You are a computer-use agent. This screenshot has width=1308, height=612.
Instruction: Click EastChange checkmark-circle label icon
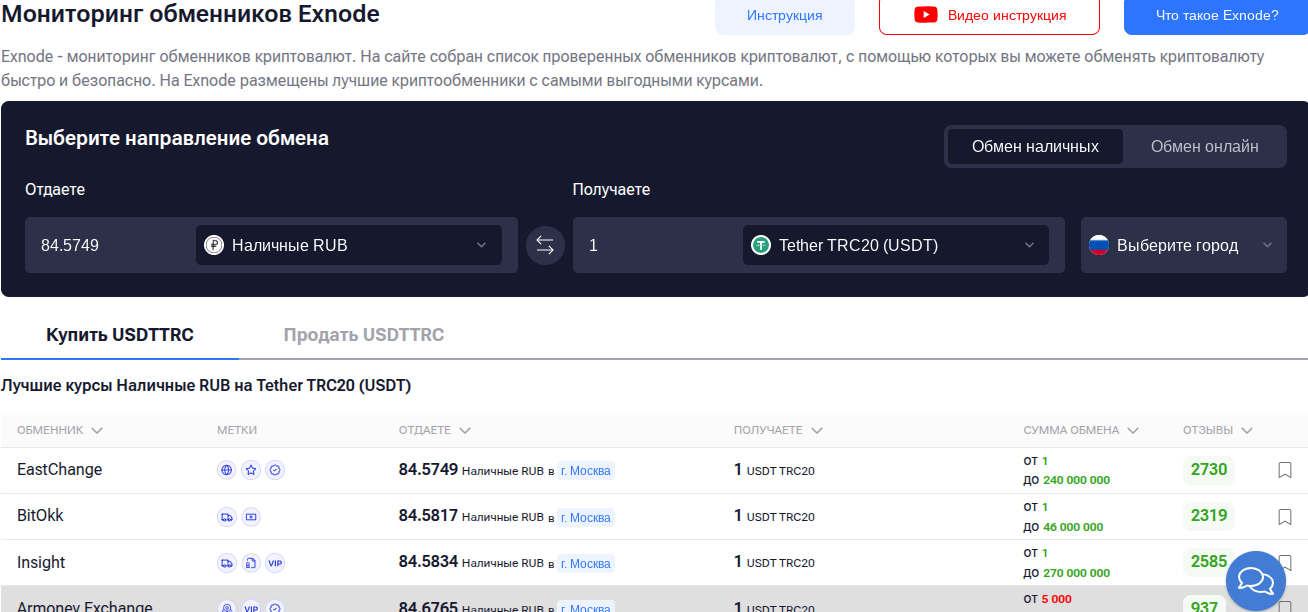point(276,470)
